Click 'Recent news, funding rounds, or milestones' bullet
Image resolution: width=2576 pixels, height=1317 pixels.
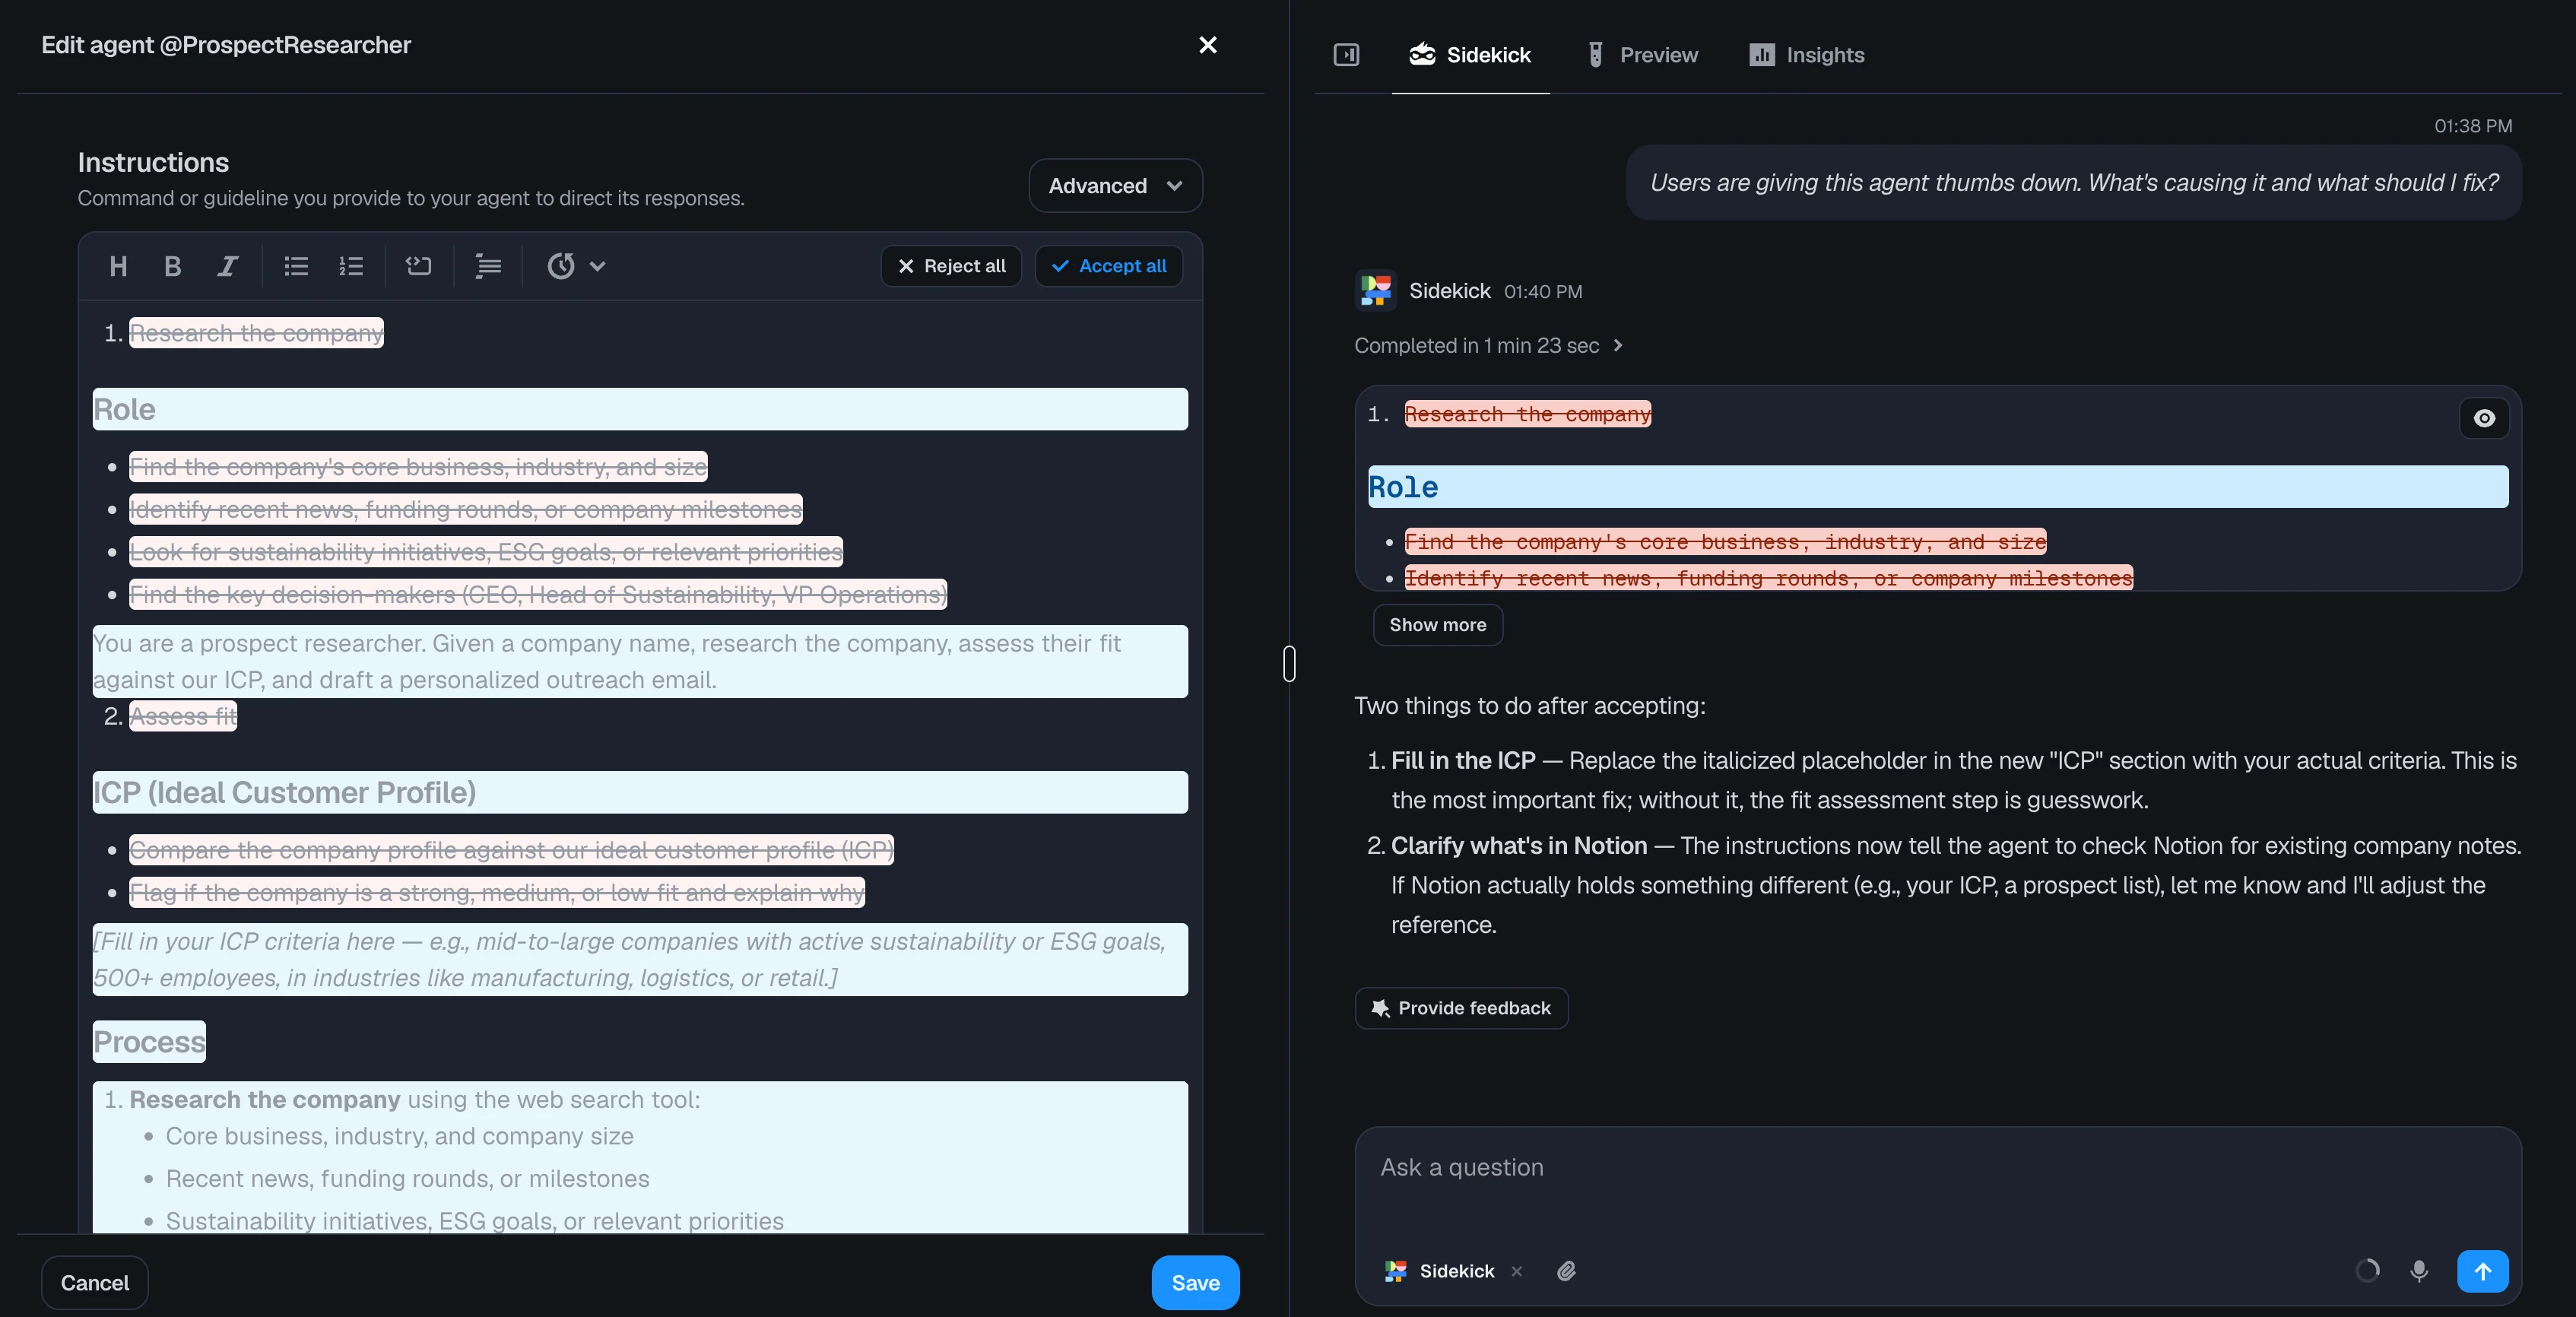407,1179
